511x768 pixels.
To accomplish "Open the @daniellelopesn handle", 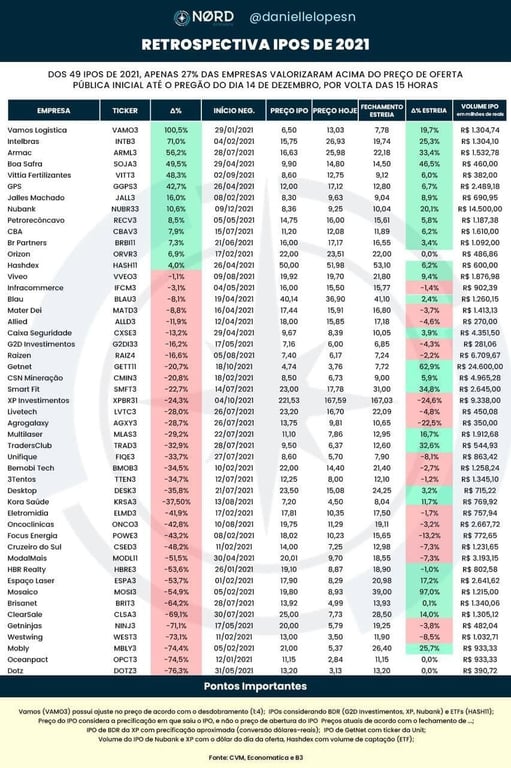I will click(302, 17).
